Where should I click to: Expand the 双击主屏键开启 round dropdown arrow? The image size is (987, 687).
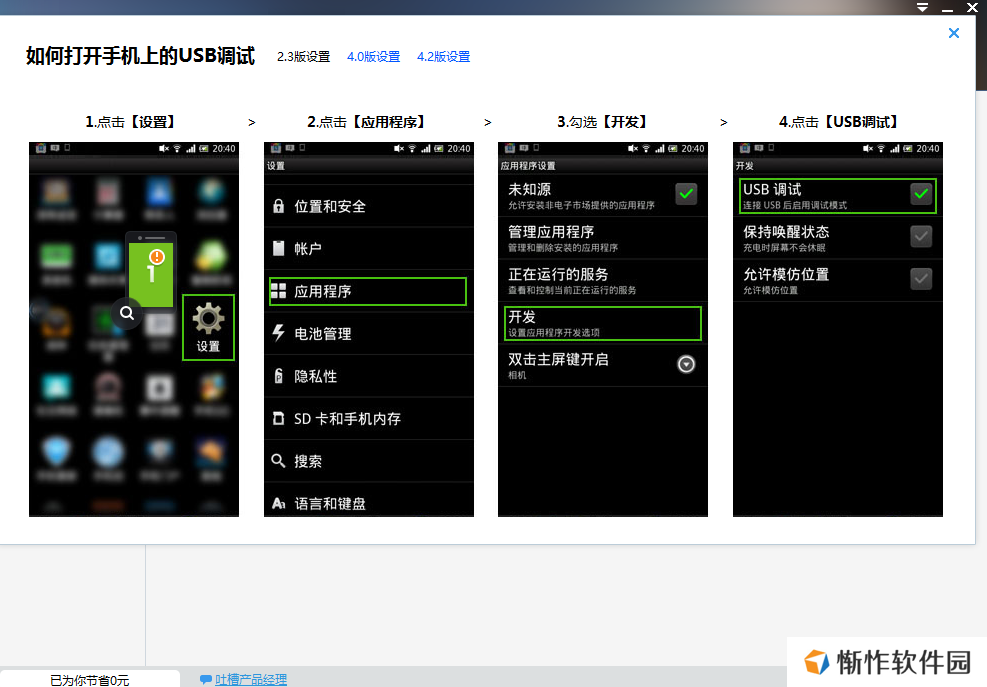tap(686, 364)
